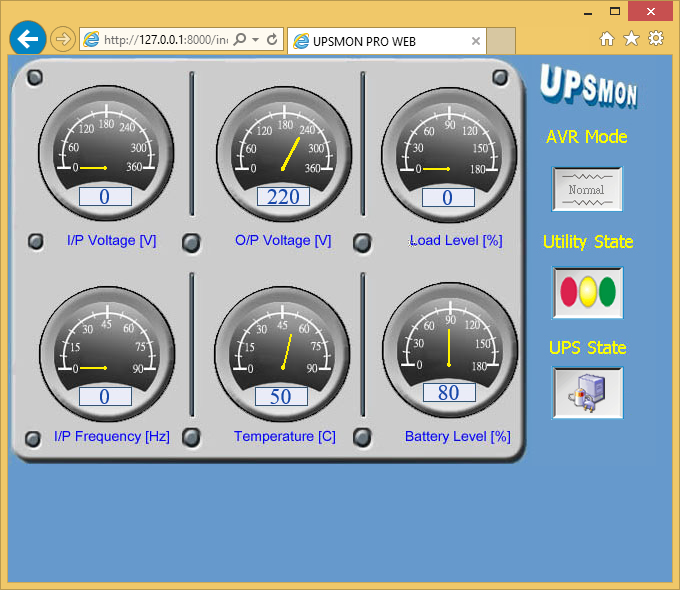The width and height of the screenshot is (680, 590).
Task: Click the Battery Level value 80
Action: pos(449,393)
